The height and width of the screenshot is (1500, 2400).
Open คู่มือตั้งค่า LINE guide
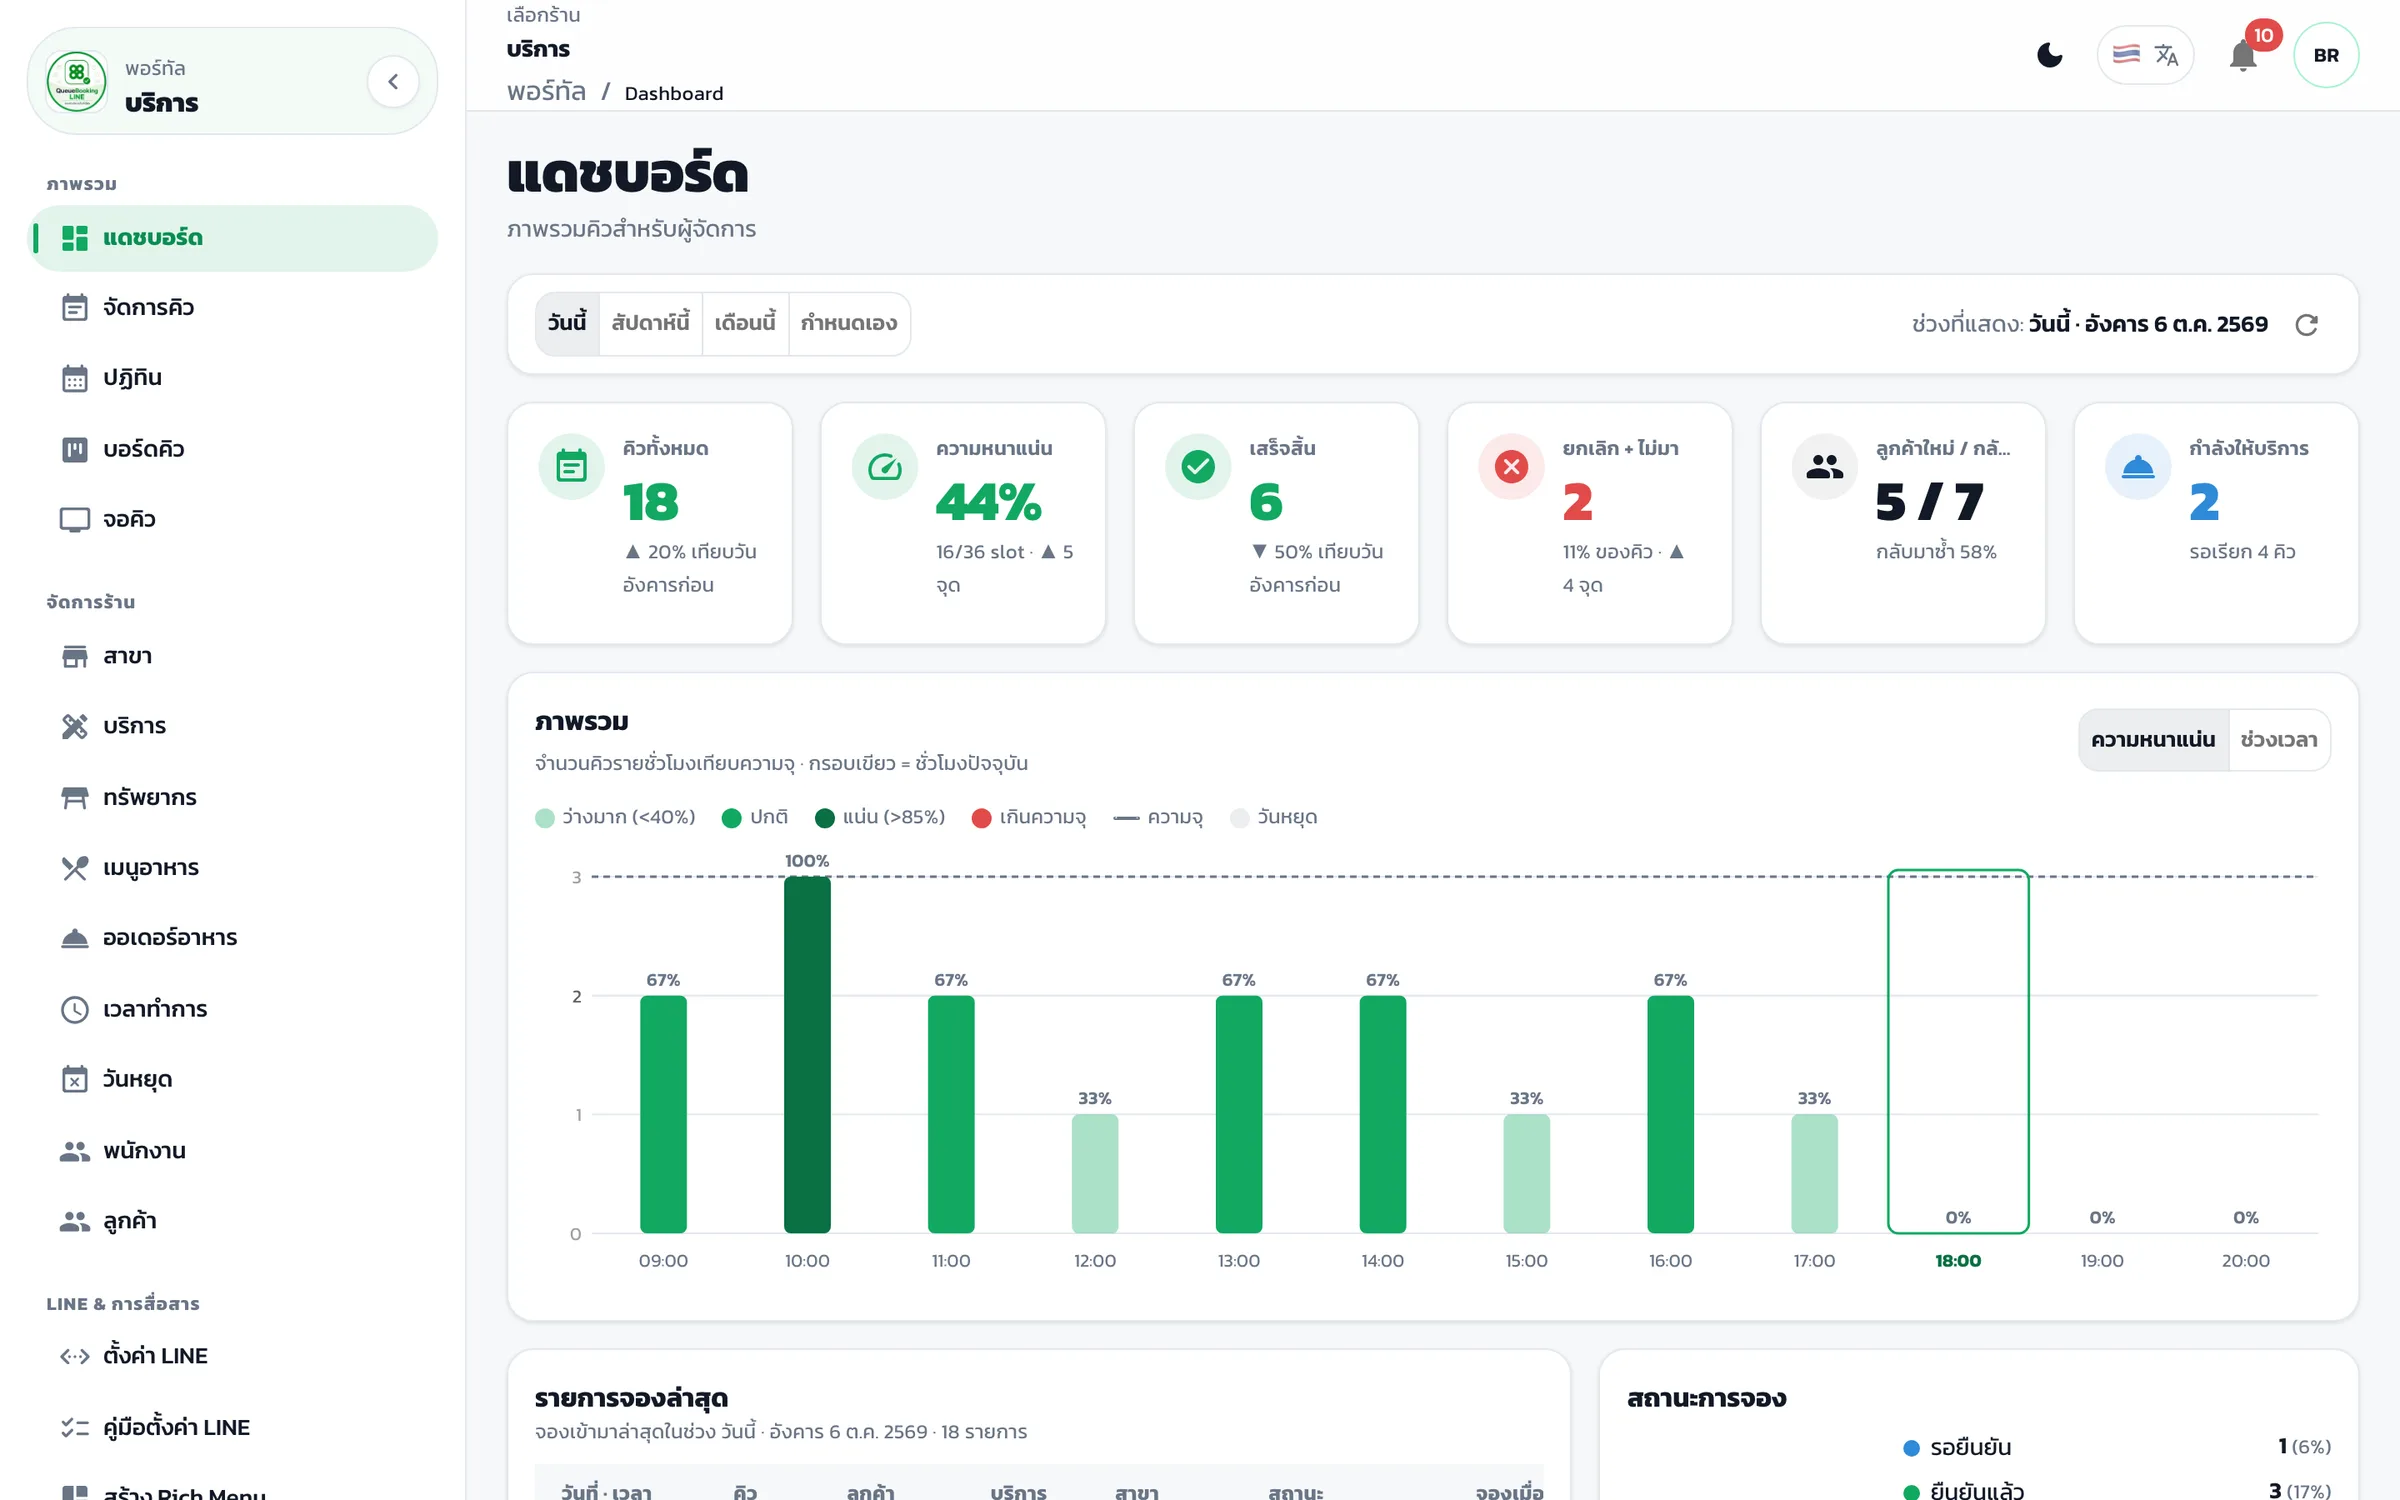tap(233, 1427)
